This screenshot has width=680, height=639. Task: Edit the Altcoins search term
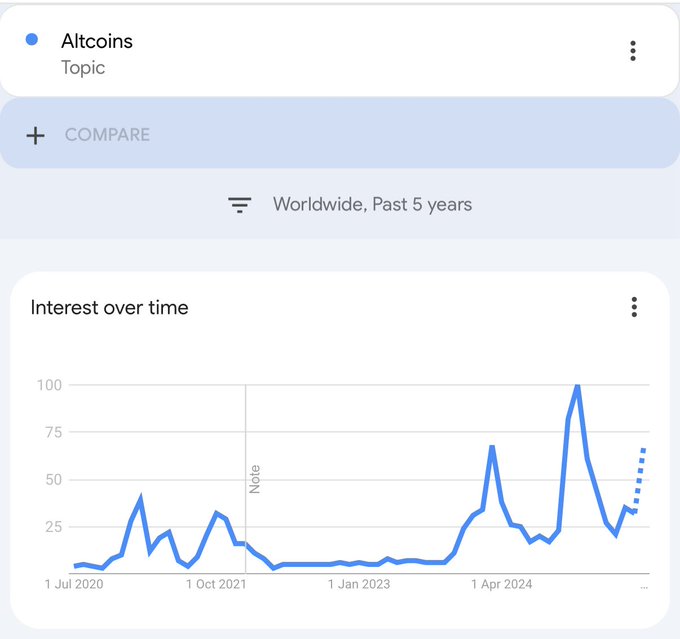point(97,41)
